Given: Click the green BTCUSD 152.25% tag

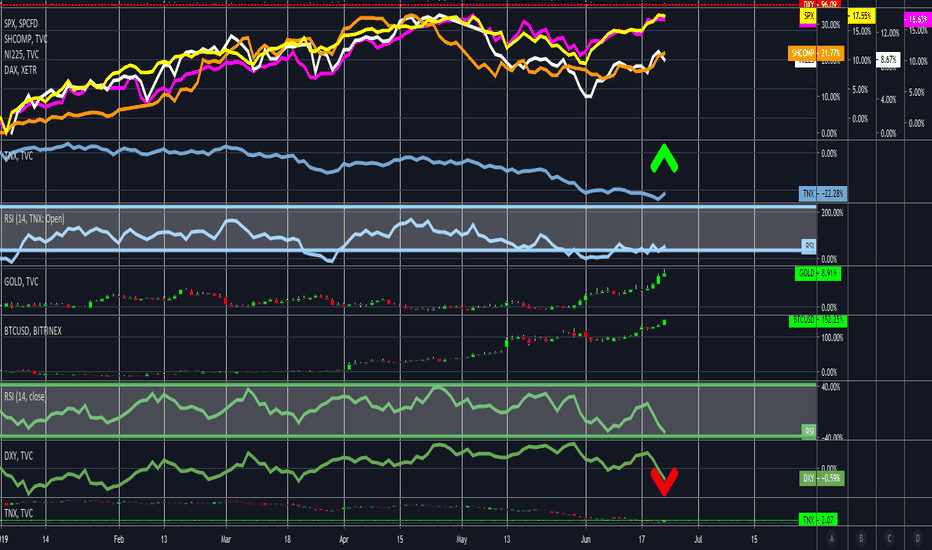Looking at the screenshot, I should (x=818, y=320).
